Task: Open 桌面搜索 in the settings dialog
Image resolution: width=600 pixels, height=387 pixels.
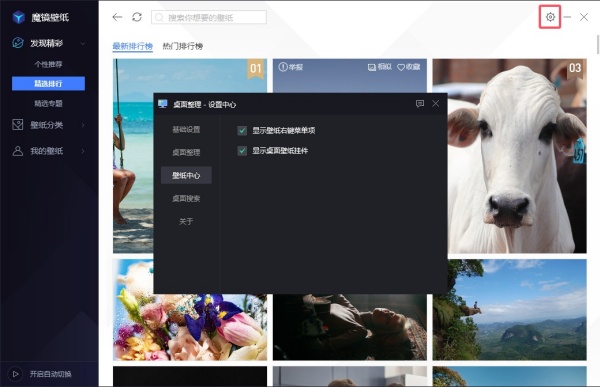Action: 186,198
